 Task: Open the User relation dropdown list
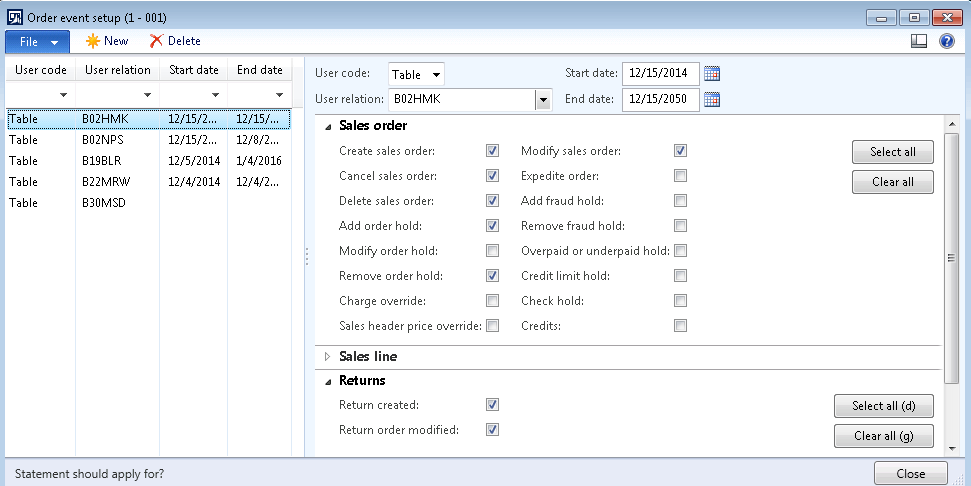[x=543, y=99]
